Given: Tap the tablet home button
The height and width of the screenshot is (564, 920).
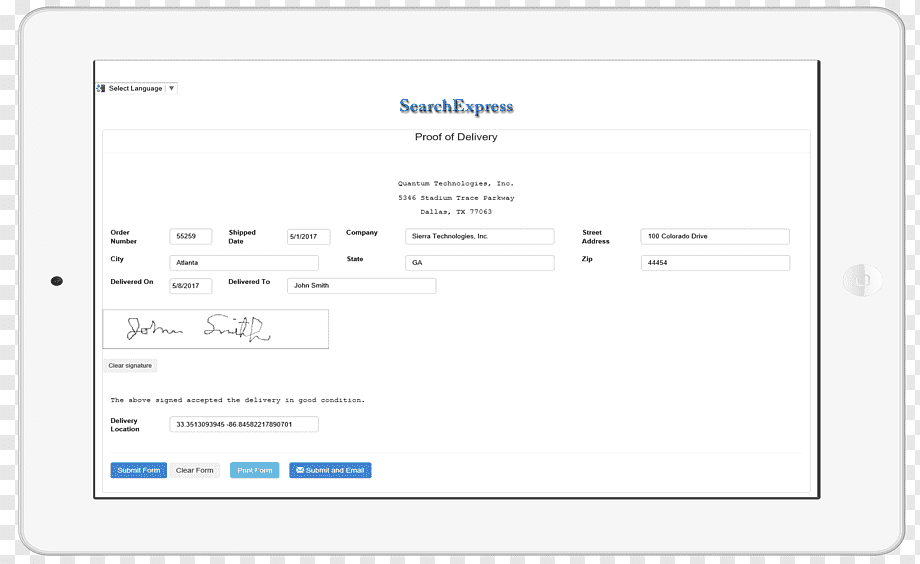Looking at the screenshot, I should coord(862,281).
